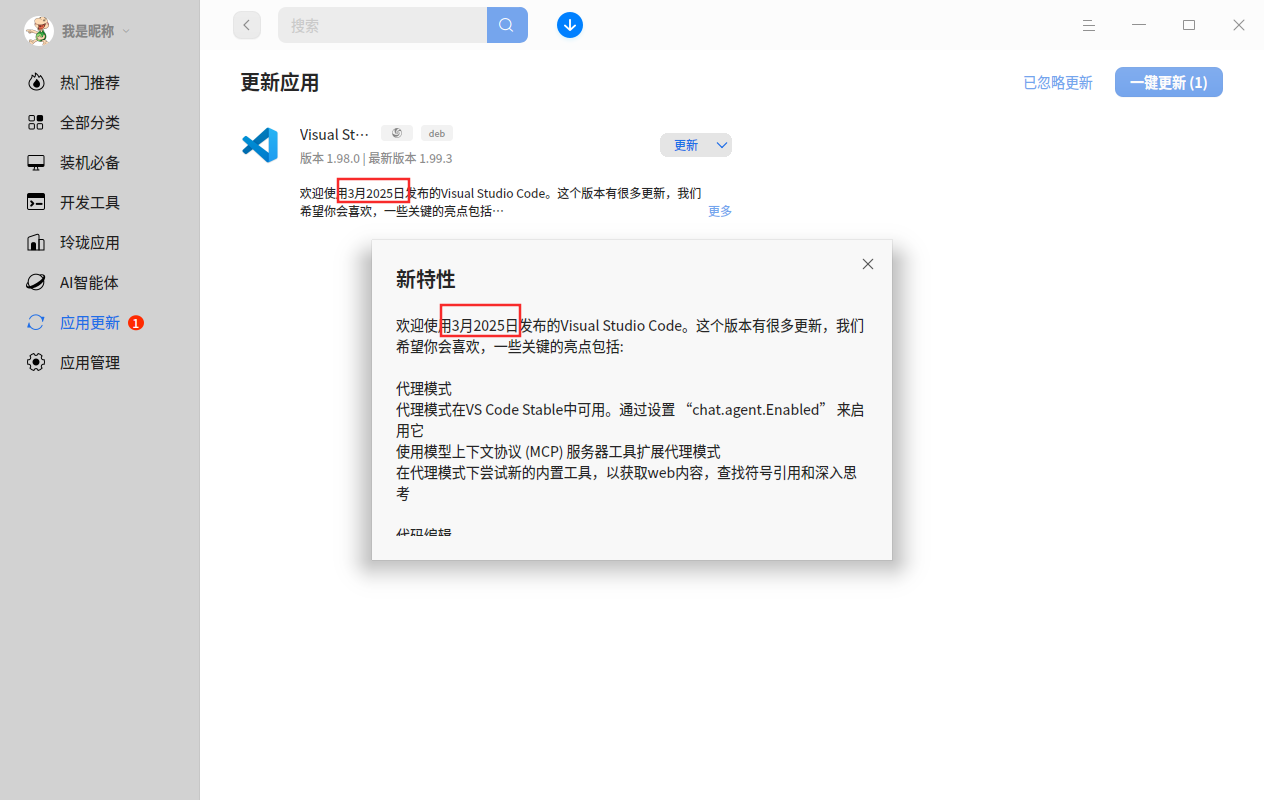Open the hamburger main menu
1264x800 pixels.
[1089, 25]
